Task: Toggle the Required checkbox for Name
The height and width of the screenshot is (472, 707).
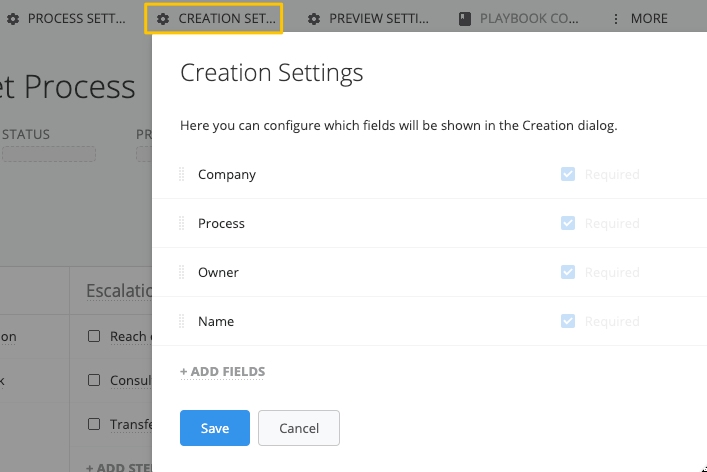Action: [568, 321]
